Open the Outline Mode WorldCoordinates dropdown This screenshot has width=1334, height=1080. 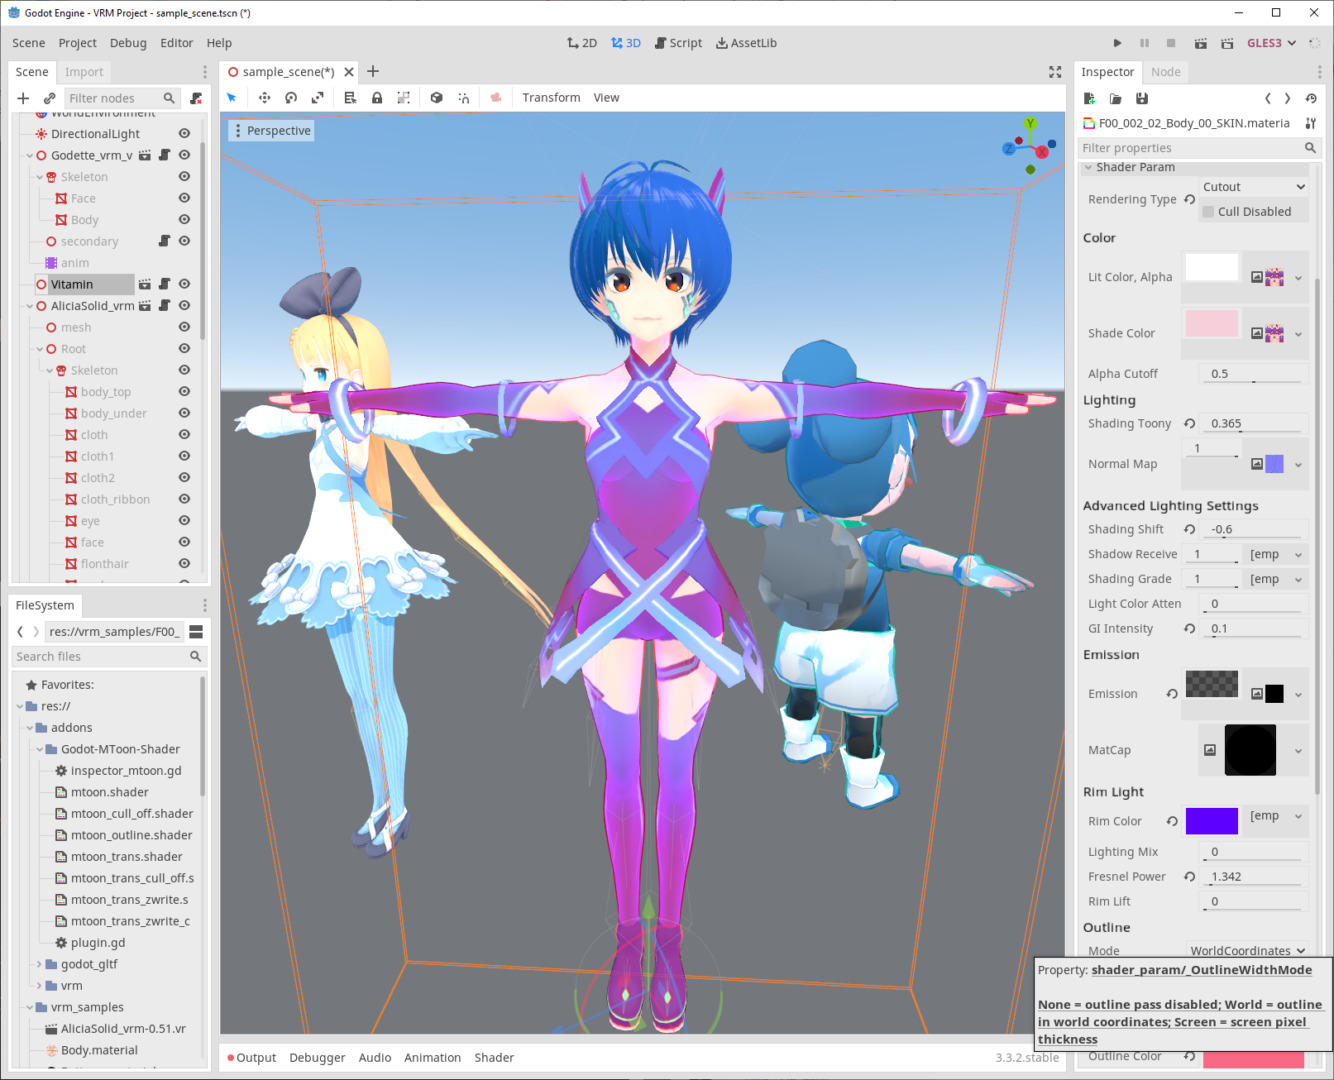point(1247,951)
